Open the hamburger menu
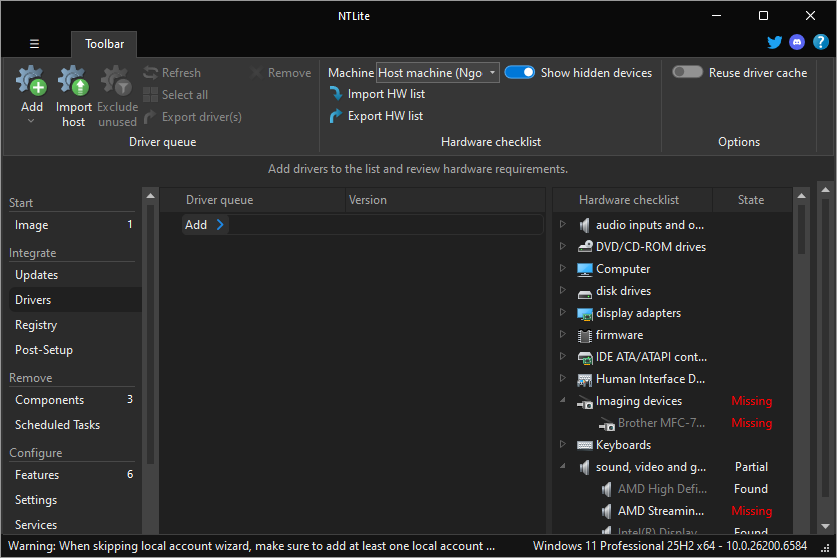This screenshot has width=837, height=558. click(34, 44)
